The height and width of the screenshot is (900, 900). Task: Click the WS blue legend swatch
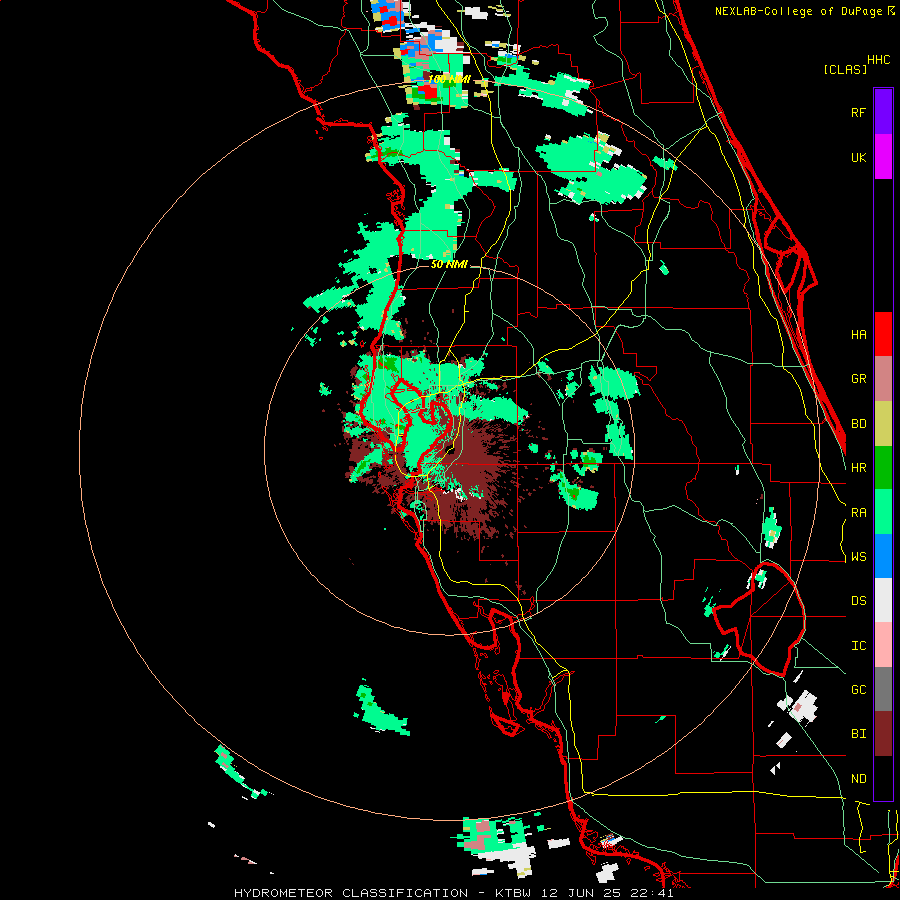pyautogui.click(x=883, y=556)
